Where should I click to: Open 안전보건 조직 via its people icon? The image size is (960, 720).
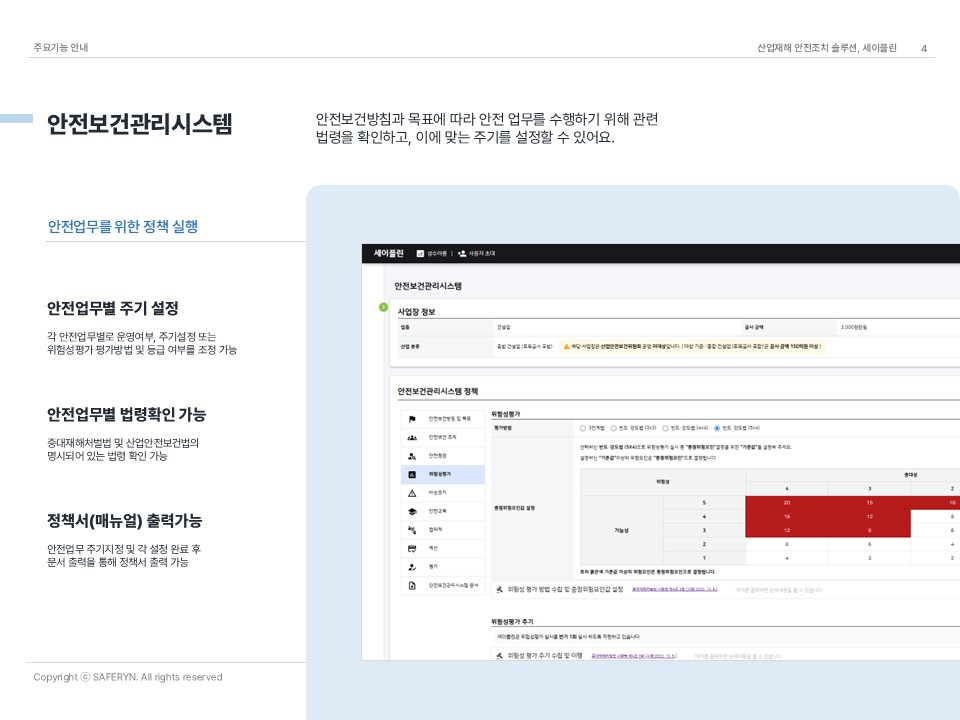pos(412,438)
